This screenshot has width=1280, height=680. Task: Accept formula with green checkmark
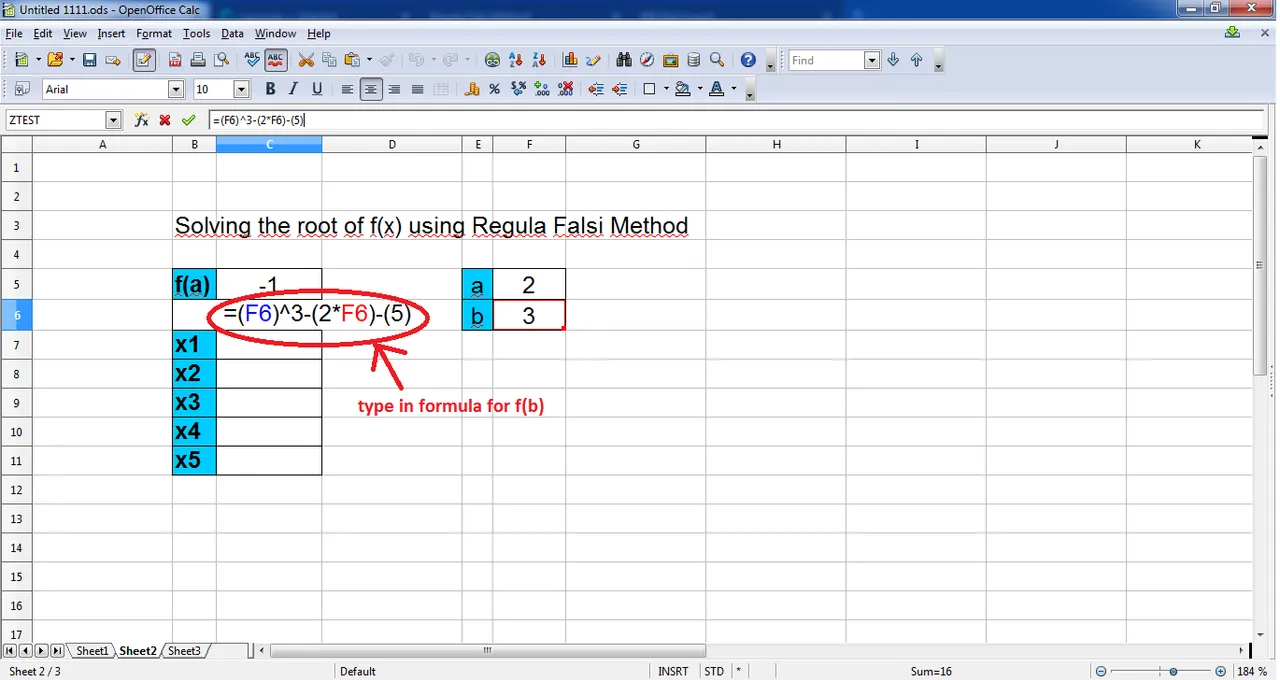pos(189,120)
